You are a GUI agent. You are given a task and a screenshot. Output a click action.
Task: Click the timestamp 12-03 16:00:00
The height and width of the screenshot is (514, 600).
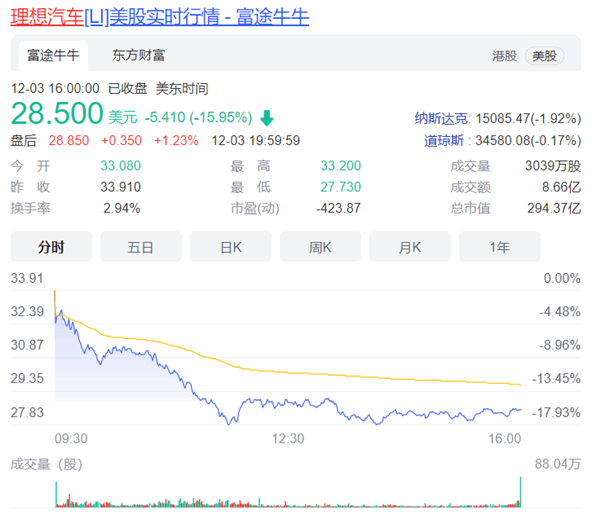click(55, 88)
